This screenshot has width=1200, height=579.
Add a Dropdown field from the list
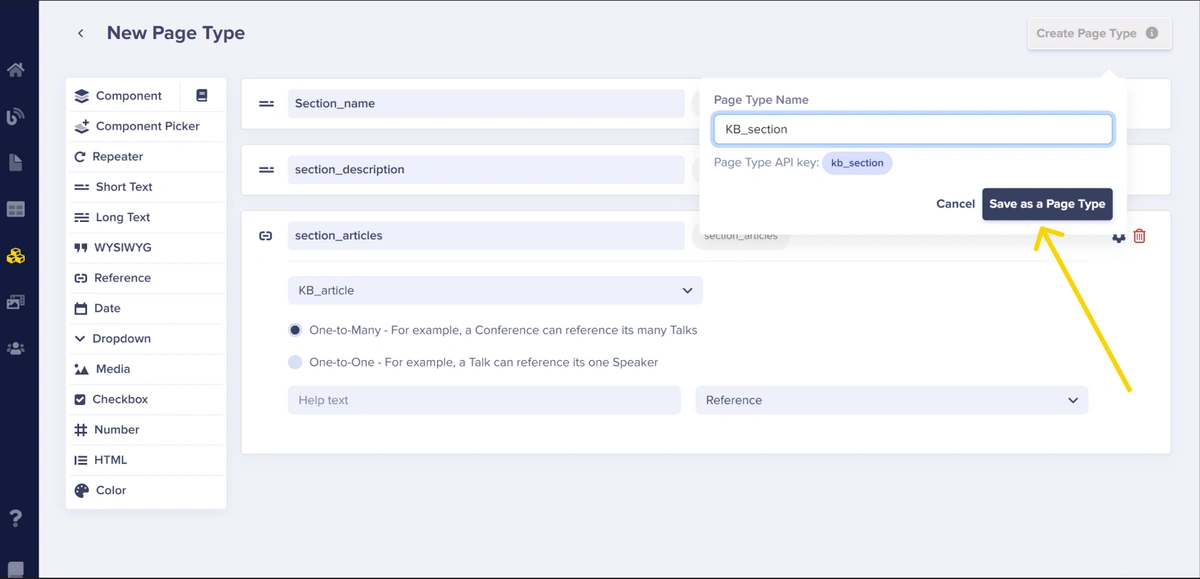[121, 339]
